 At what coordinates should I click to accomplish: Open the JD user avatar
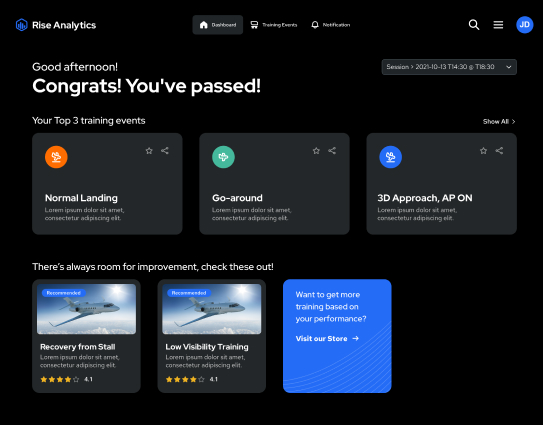pyautogui.click(x=525, y=25)
